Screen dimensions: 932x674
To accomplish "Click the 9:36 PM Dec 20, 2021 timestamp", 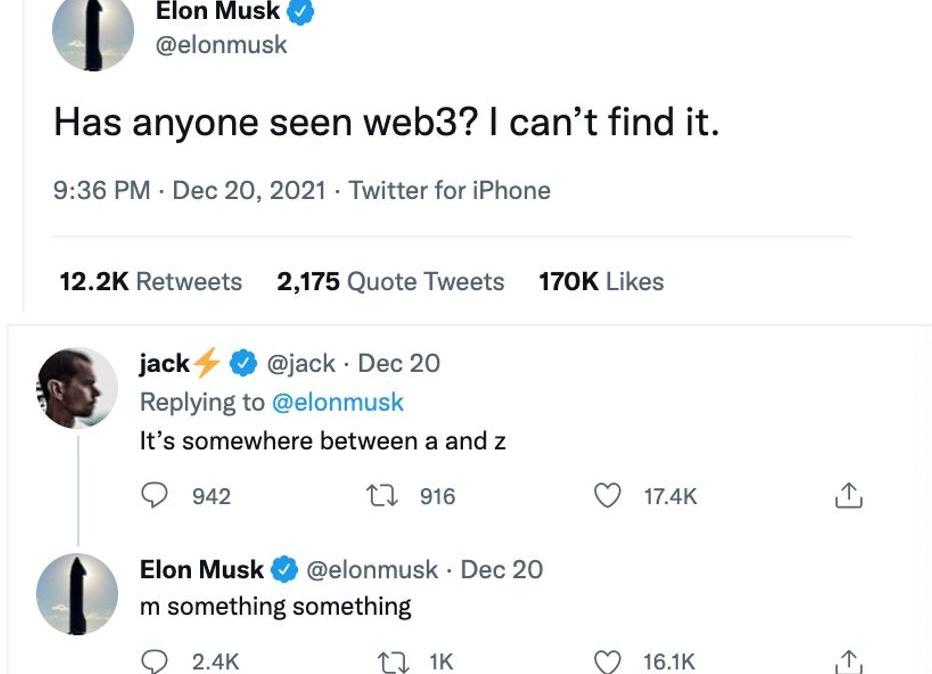I will 189,190.
